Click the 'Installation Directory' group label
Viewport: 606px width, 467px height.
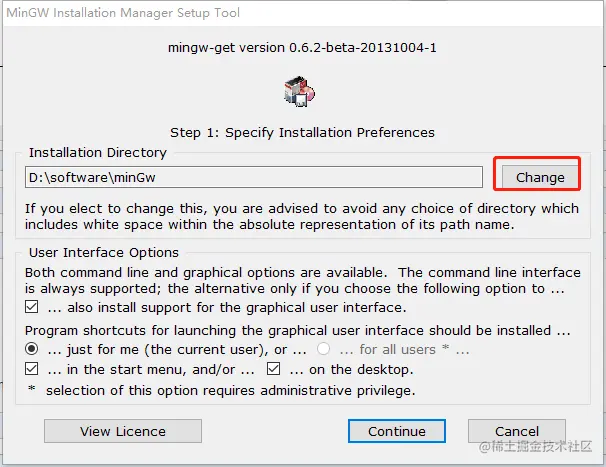[98, 153]
